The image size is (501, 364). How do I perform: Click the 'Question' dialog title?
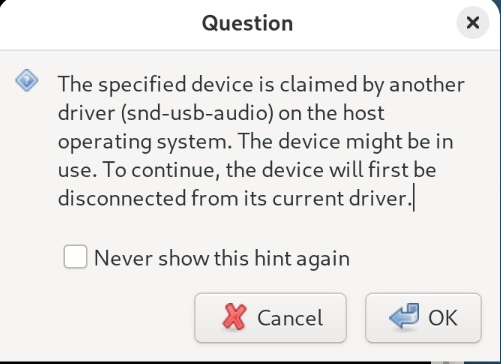pyautogui.click(x=247, y=23)
